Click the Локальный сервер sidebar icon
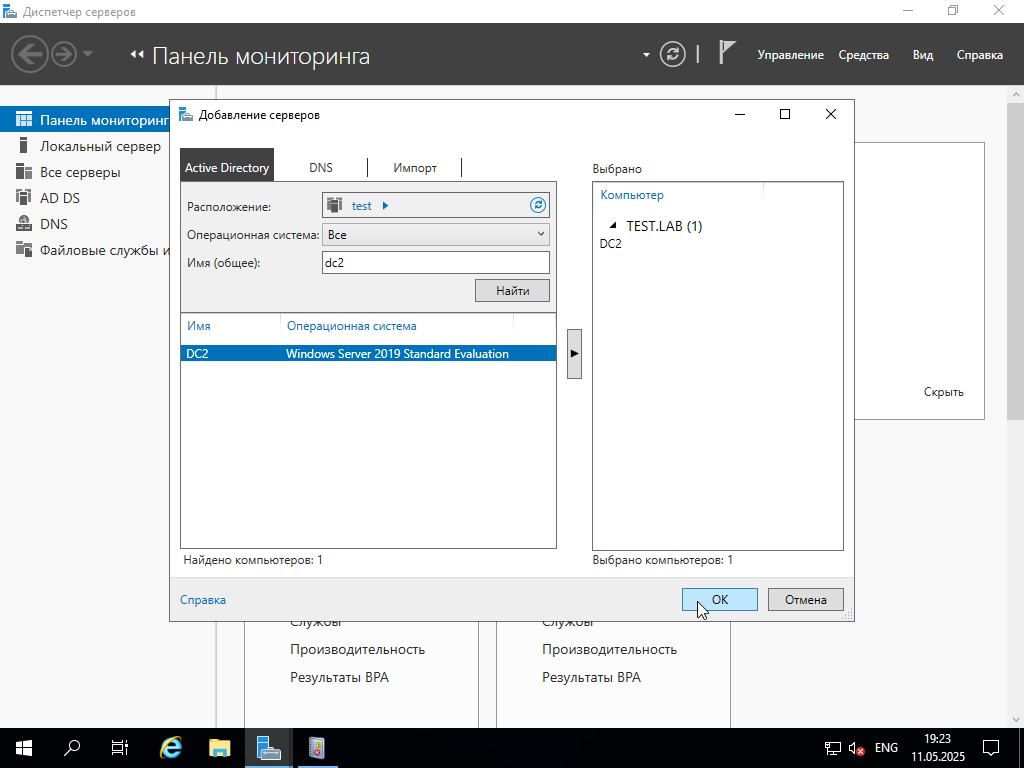 point(24,145)
